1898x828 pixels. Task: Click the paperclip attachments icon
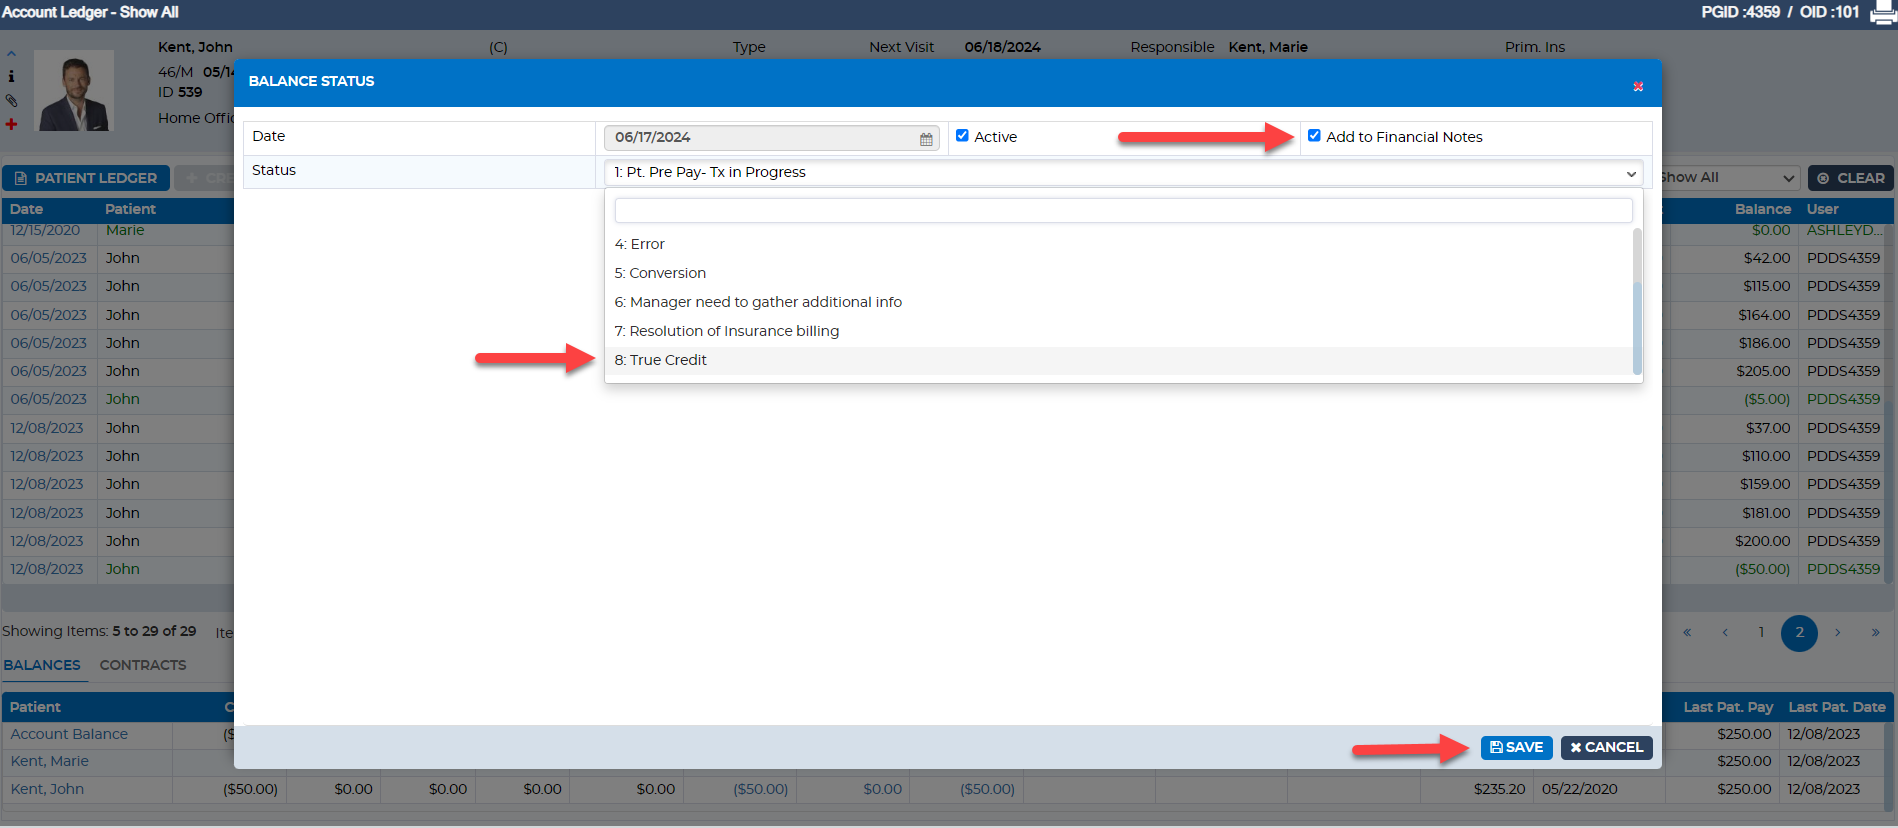[11, 100]
